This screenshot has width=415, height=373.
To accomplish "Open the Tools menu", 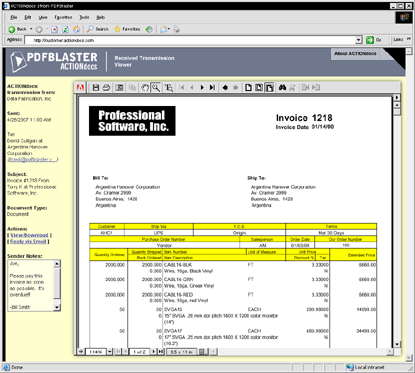I will (84, 17).
